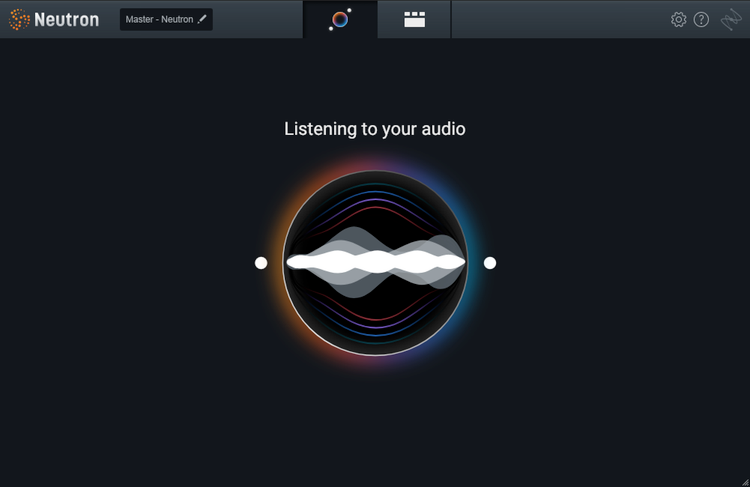This screenshot has width=750, height=487.
Task: Click the white dot right of the orb
Action: pos(490,263)
